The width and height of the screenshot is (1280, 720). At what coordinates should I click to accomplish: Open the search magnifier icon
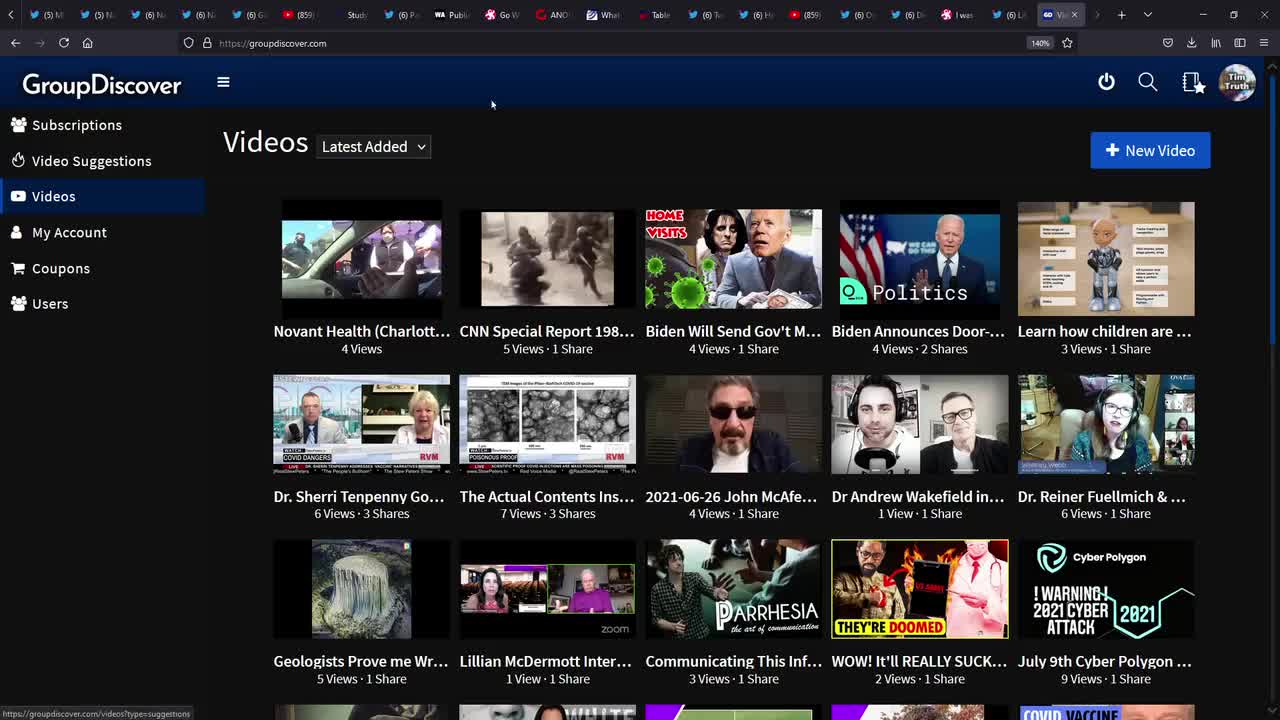coord(1148,82)
